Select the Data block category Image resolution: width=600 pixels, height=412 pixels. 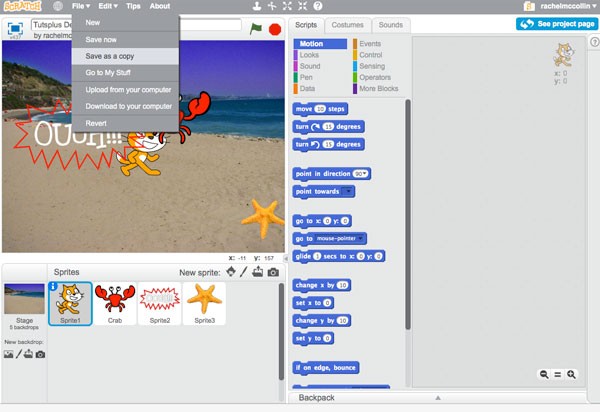pyautogui.click(x=320, y=88)
